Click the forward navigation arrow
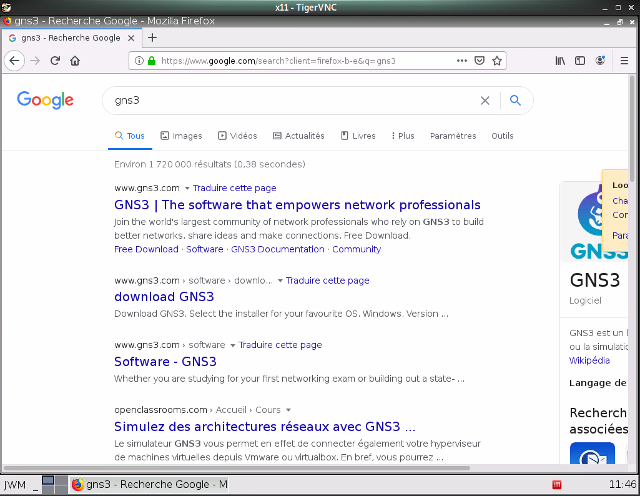This screenshot has height=496, width=640. tap(35, 61)
